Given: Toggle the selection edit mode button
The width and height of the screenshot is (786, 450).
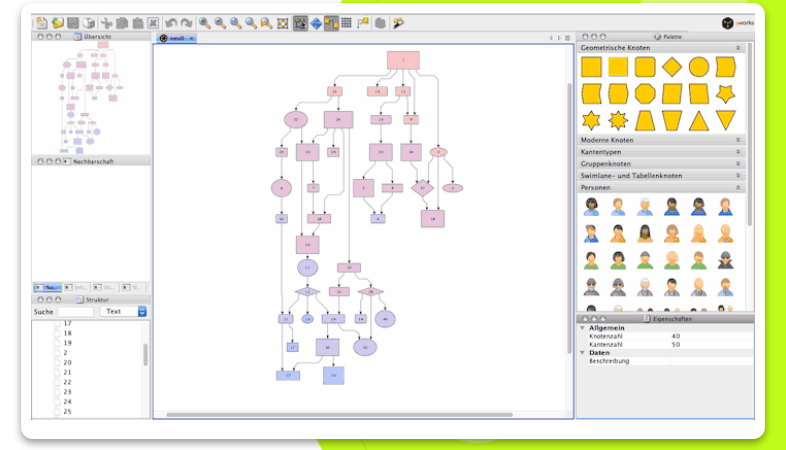Looking at the screenshot, I should point(300,23).
